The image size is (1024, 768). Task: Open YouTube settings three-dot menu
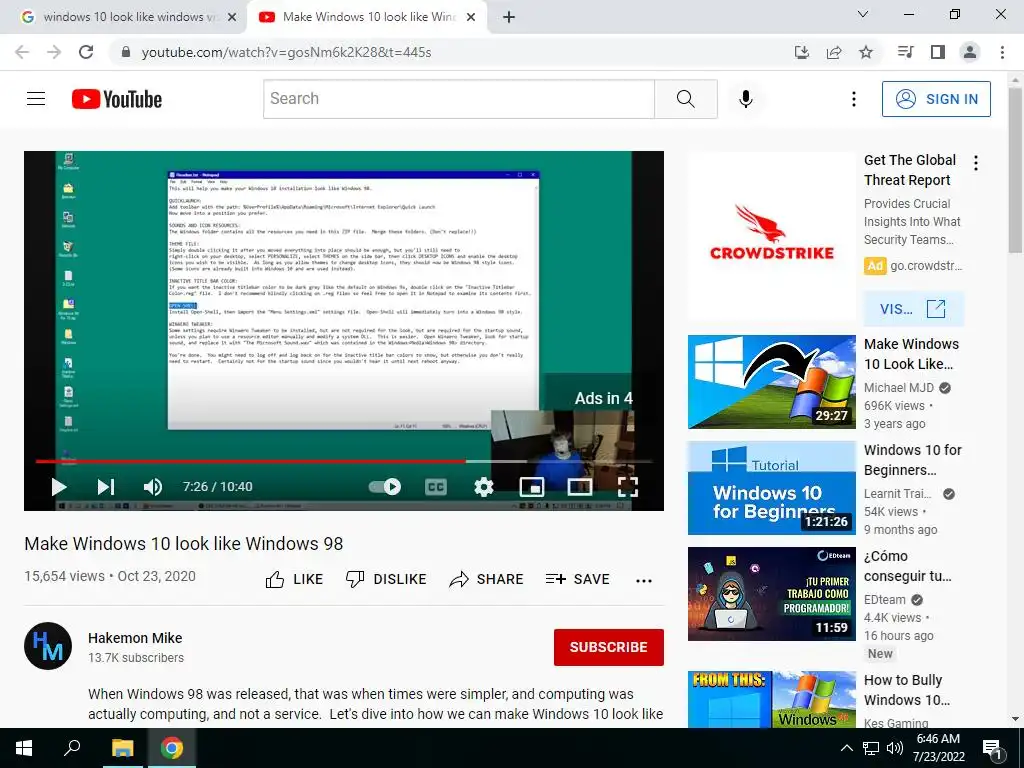(854, 99)
